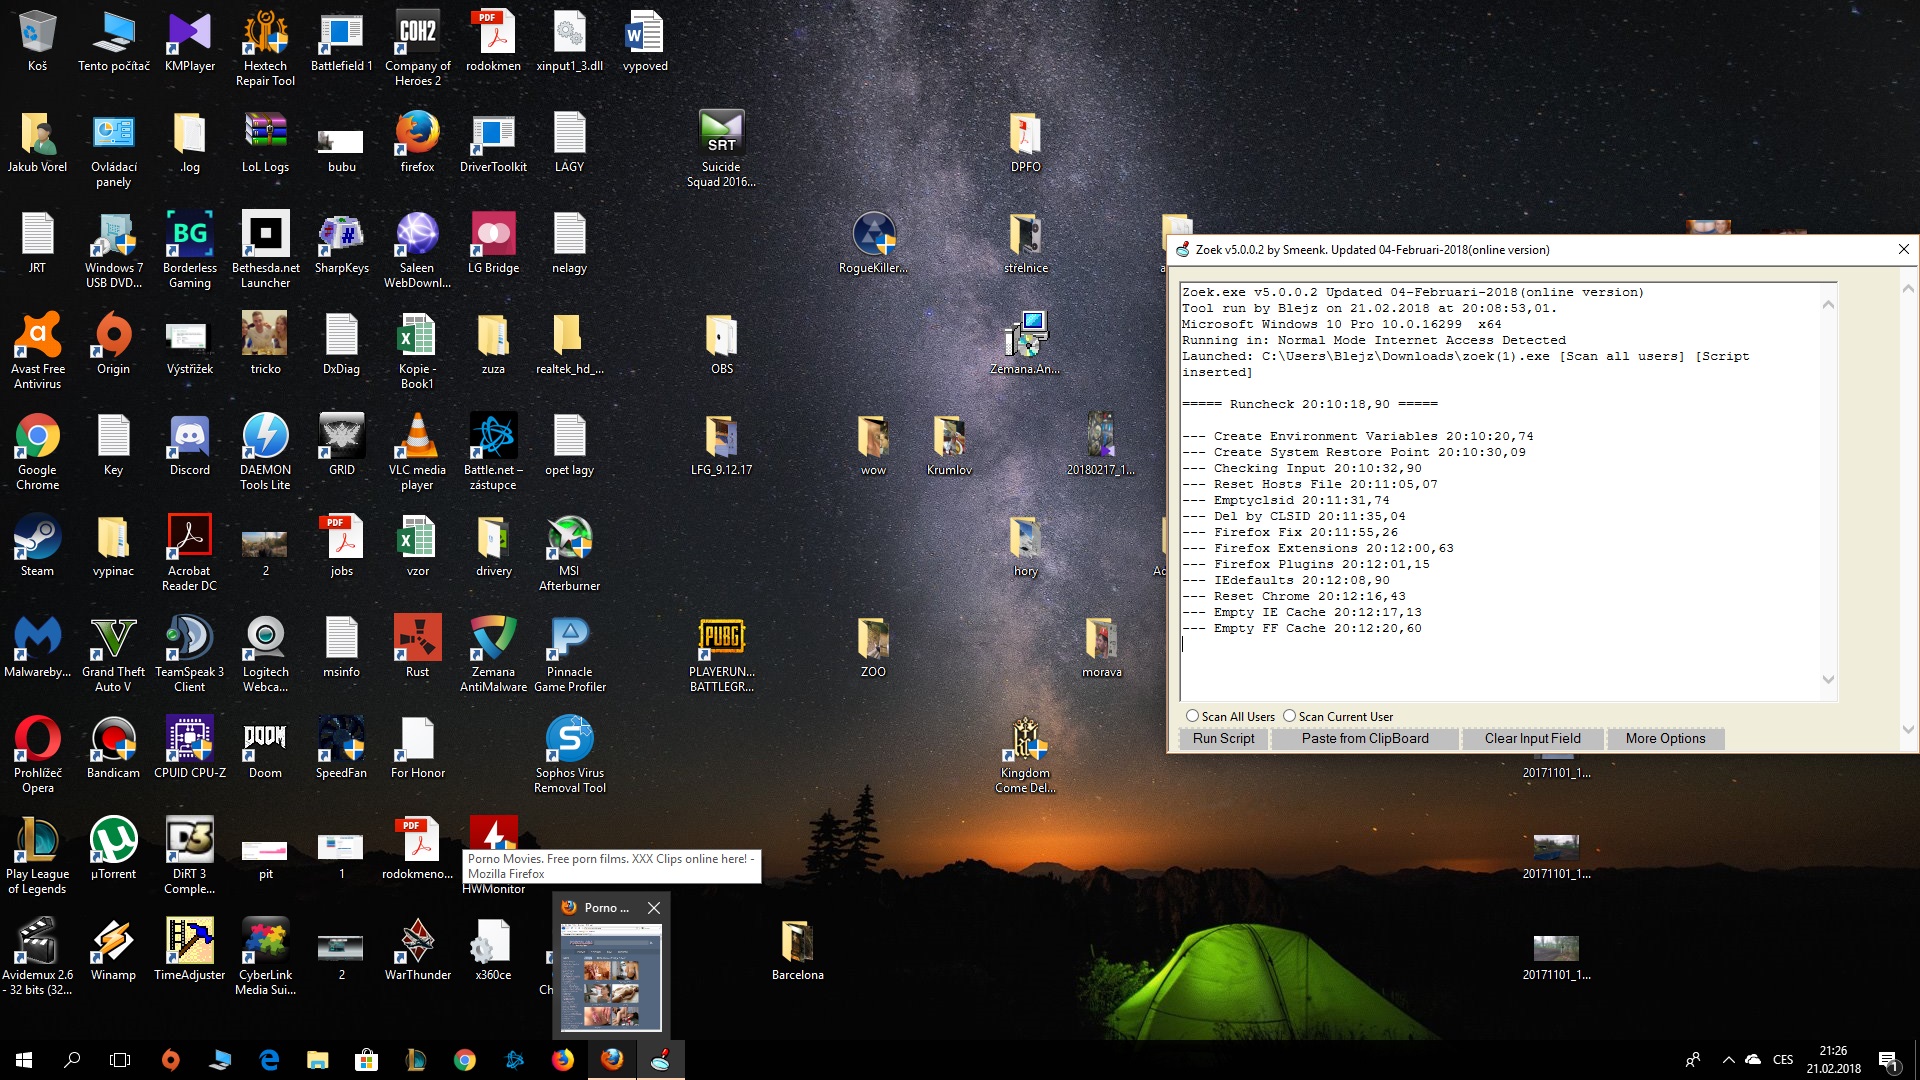The height and width of the screenshot is (1080, 1920).
Task: Click the Run Script button
Action: [1222, 739]
